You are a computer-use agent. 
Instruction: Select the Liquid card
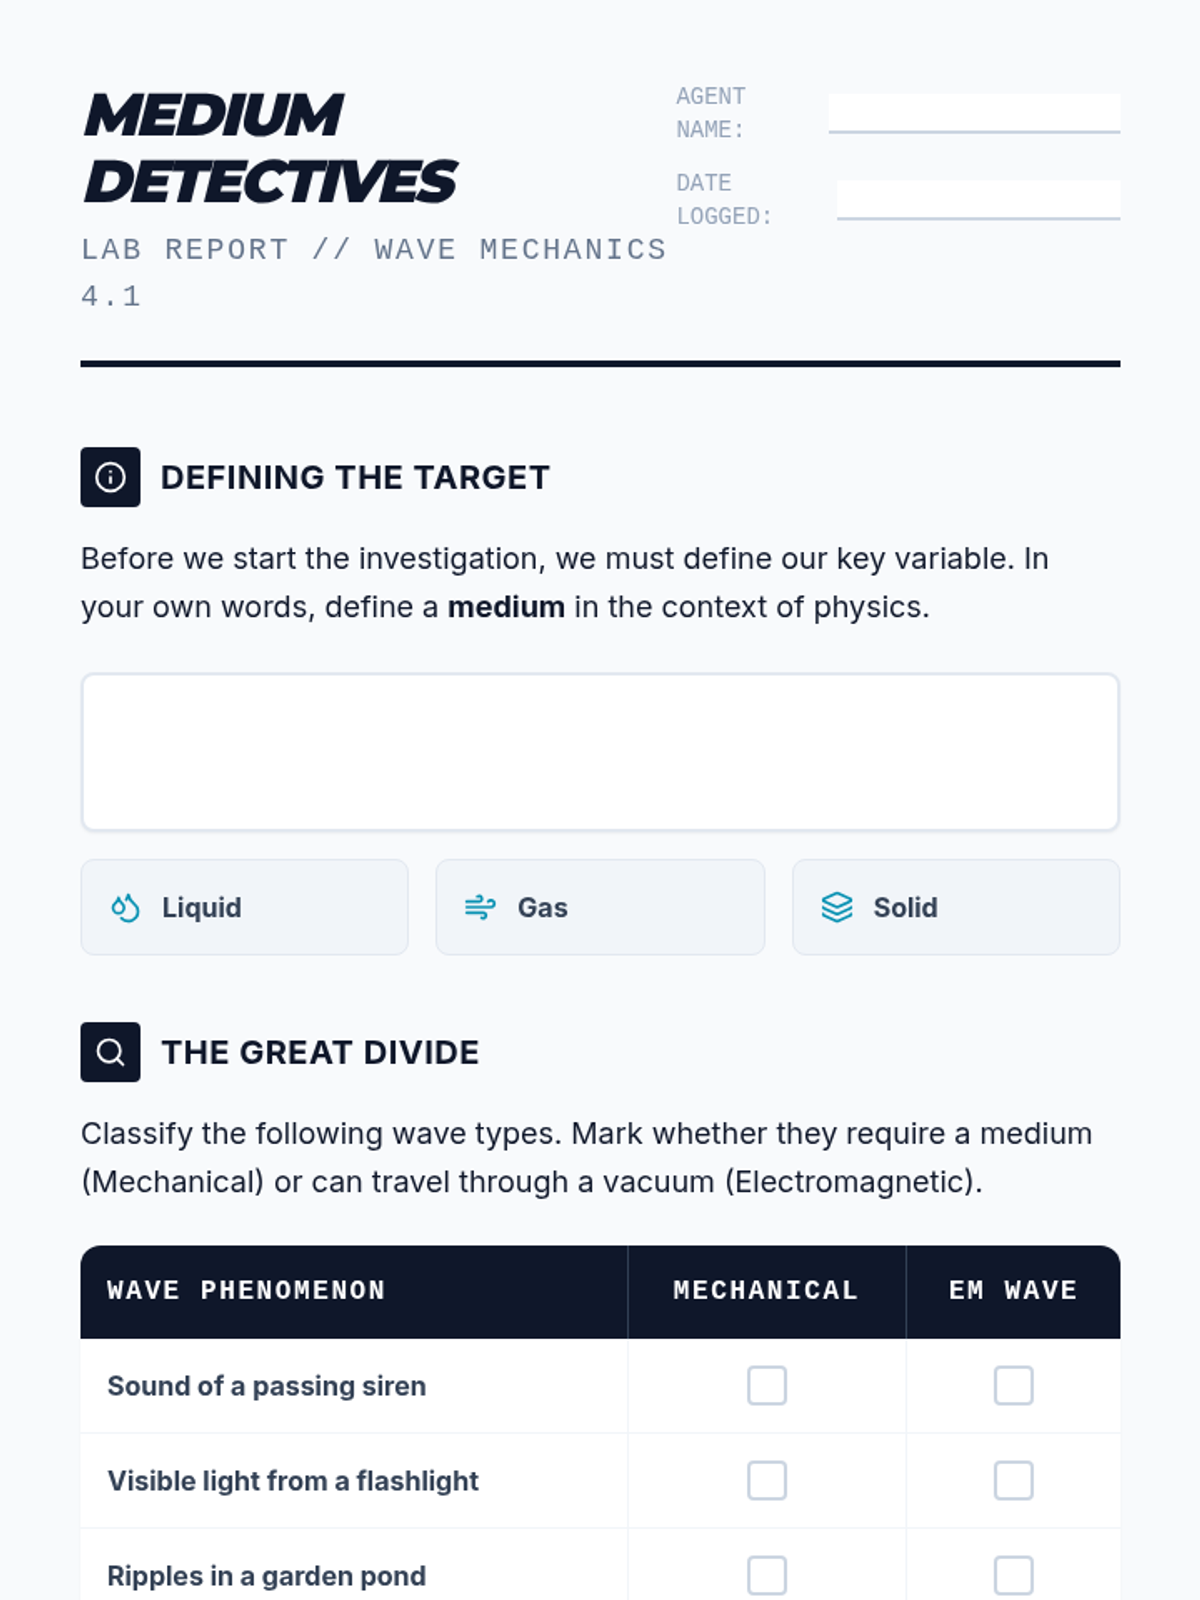click(x=245, y=907)
